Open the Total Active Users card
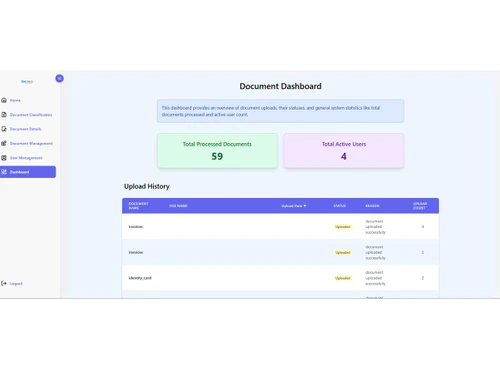Image resolution: width=500 pixels, height=375 pixels. click(344, 151)
